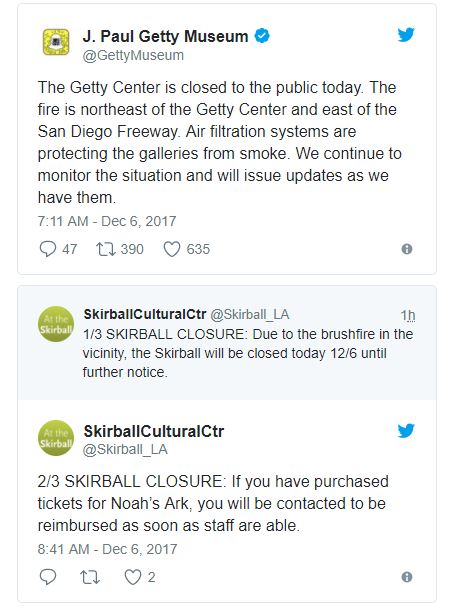Screen dimensions: 458x613
Task: Open info icon on the Skirball tweet
Action: (x=407, y=577)
